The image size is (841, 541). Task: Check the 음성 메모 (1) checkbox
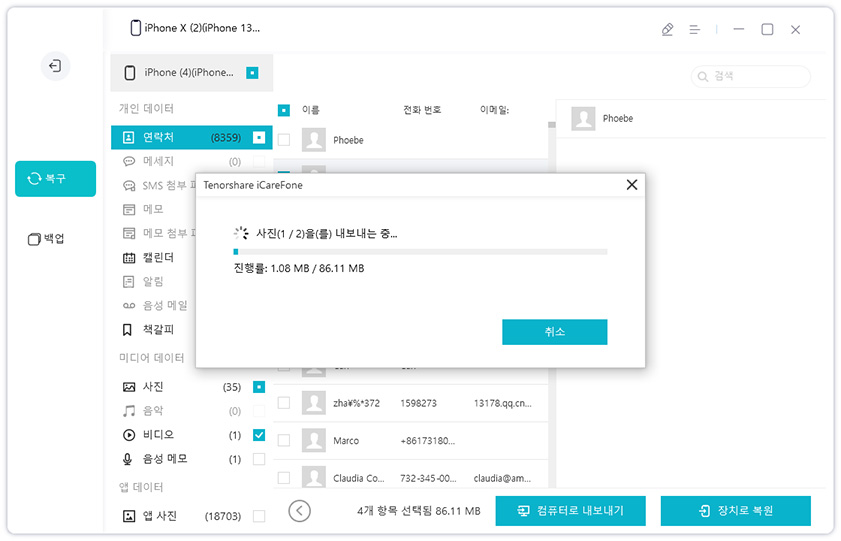(x=259, y=459)
